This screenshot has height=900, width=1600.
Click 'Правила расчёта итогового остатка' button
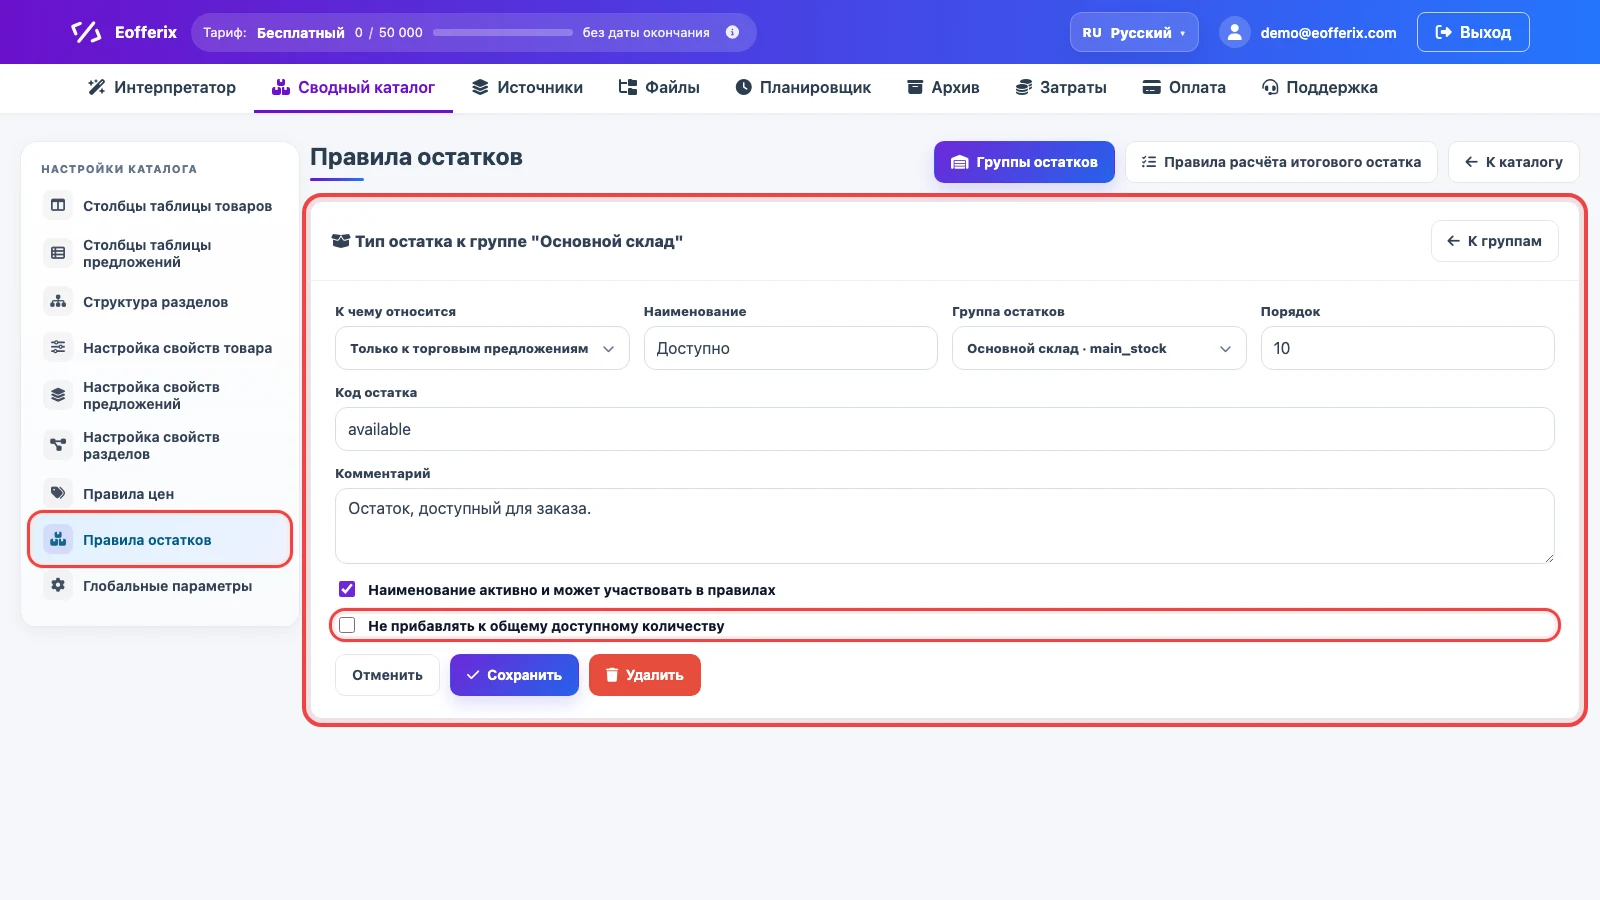[1281, 162]
